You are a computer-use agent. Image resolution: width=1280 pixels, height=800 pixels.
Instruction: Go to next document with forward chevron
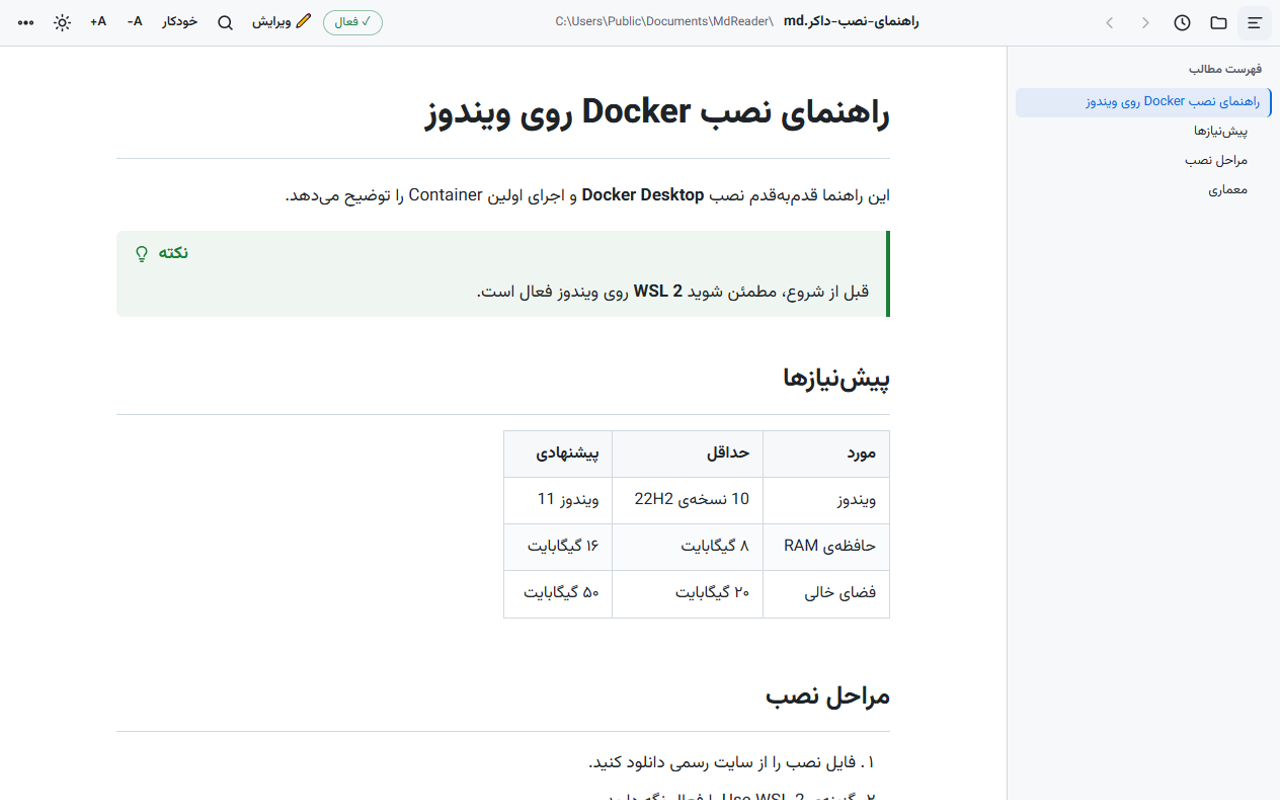[x=1146, y=22]
